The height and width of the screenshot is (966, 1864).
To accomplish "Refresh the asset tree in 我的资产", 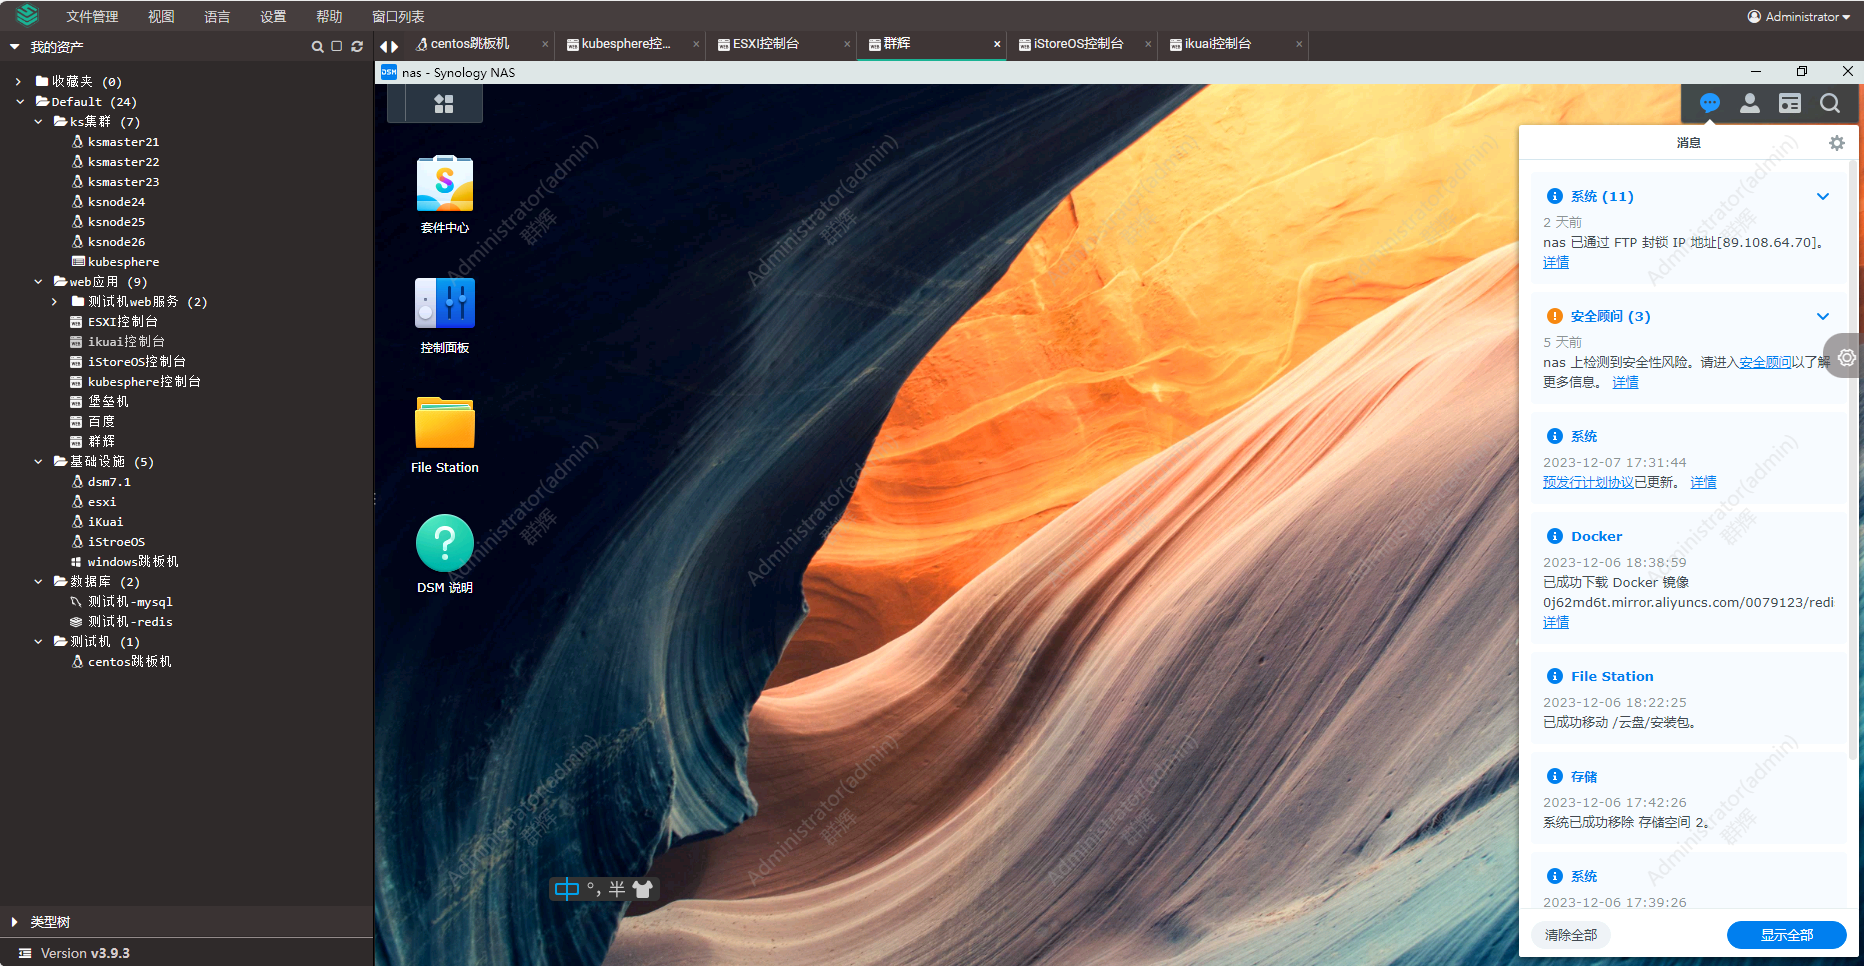I will point(357,47).
